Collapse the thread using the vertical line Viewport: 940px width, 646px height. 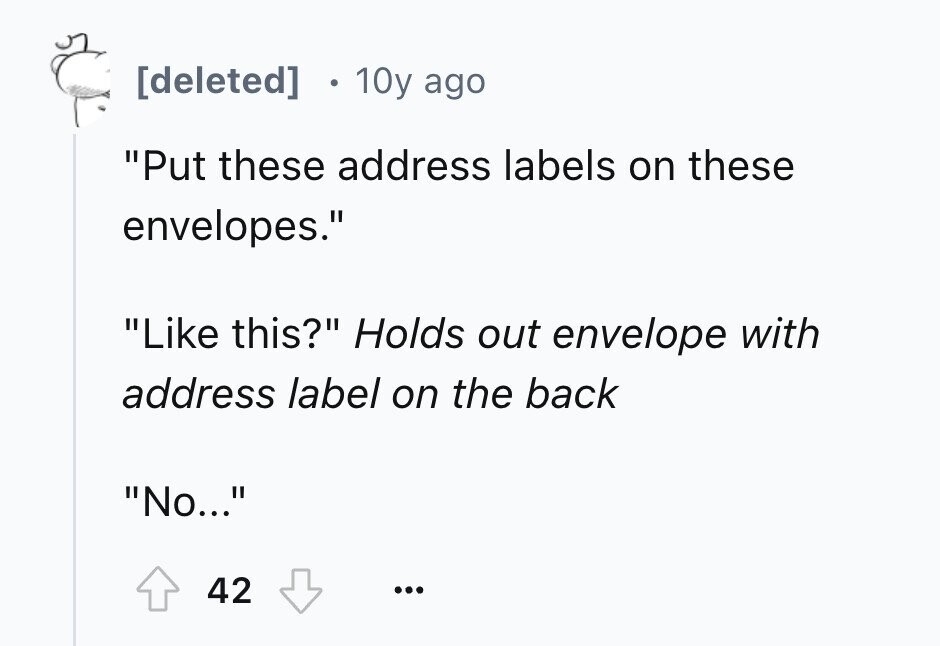click(x=74, y=390)
